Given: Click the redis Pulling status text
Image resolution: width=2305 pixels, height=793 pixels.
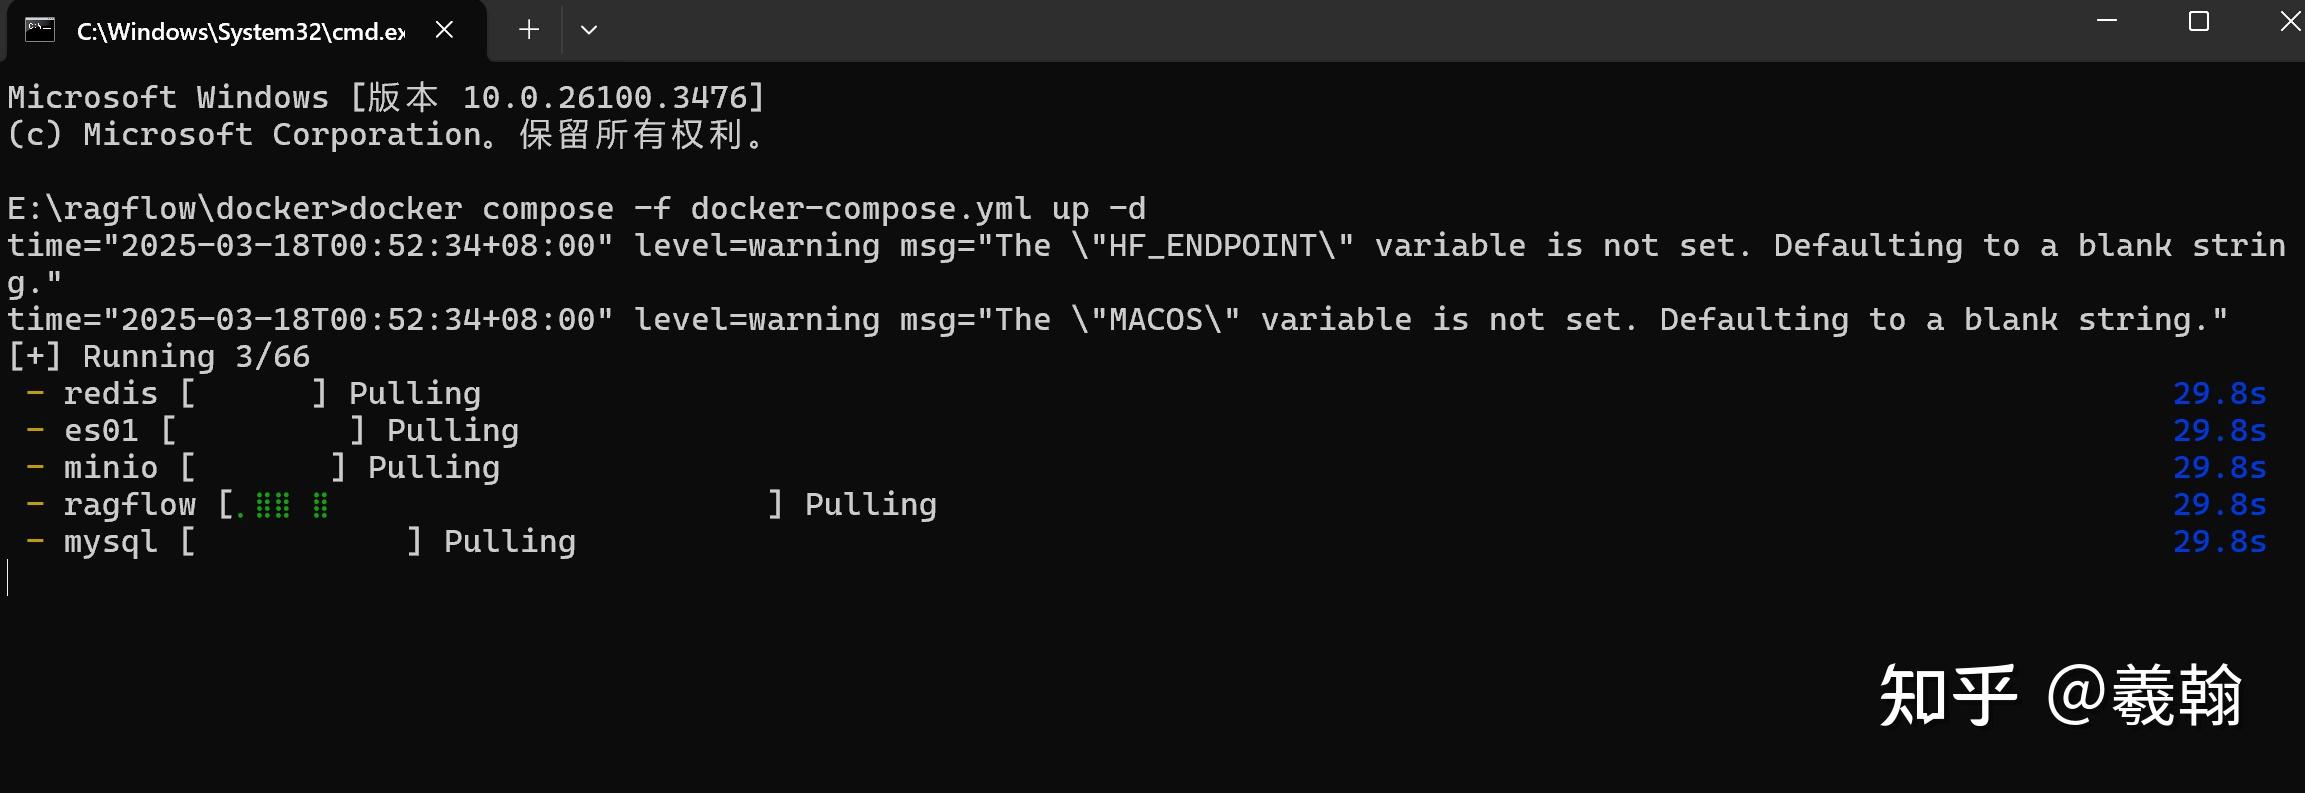Looking at the screenshot, I should point(414,394).
